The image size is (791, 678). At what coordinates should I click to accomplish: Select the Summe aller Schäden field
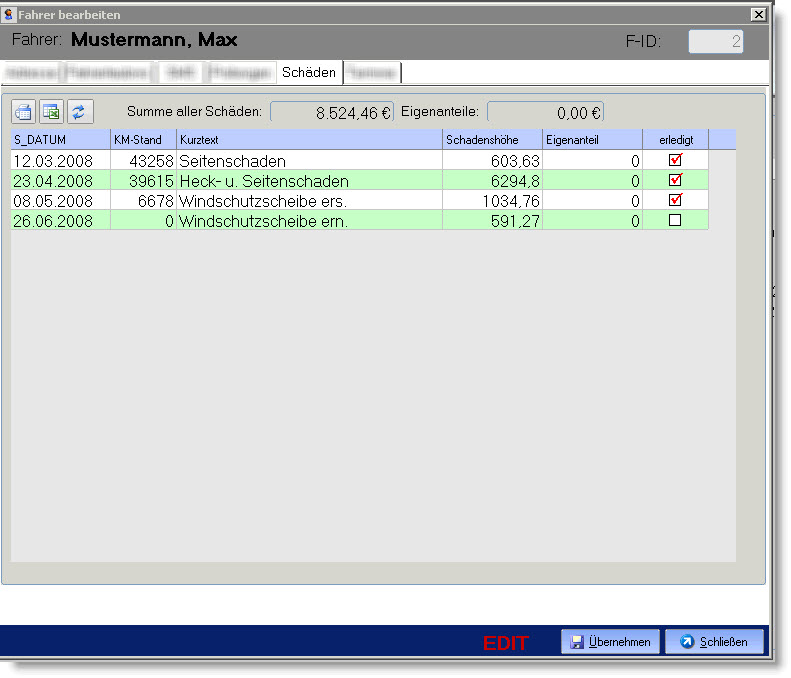click(332, 113)
